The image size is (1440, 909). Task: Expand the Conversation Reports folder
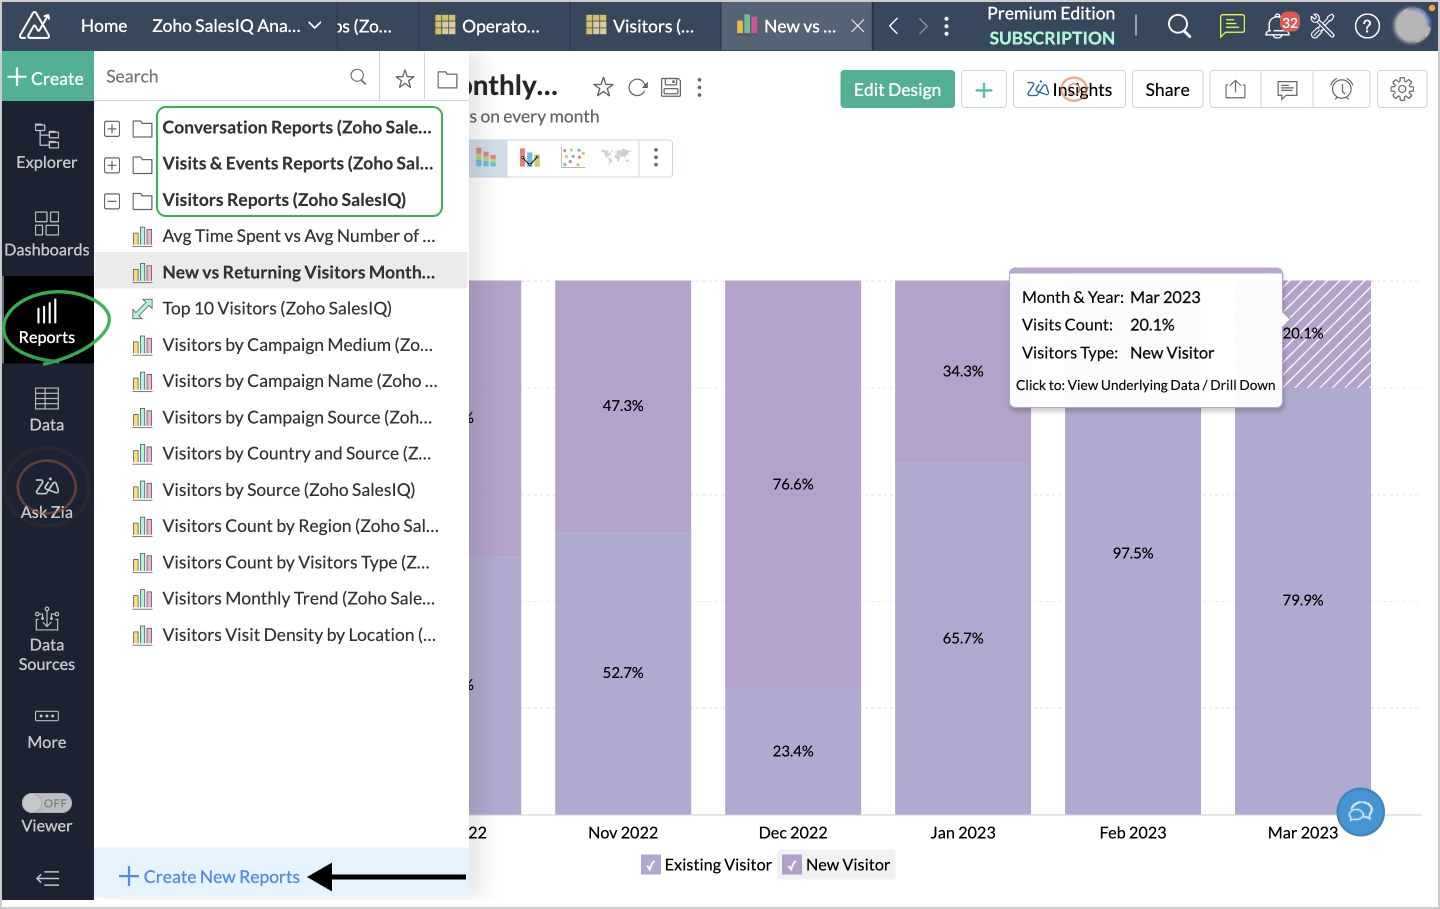(x=112, y=129)
